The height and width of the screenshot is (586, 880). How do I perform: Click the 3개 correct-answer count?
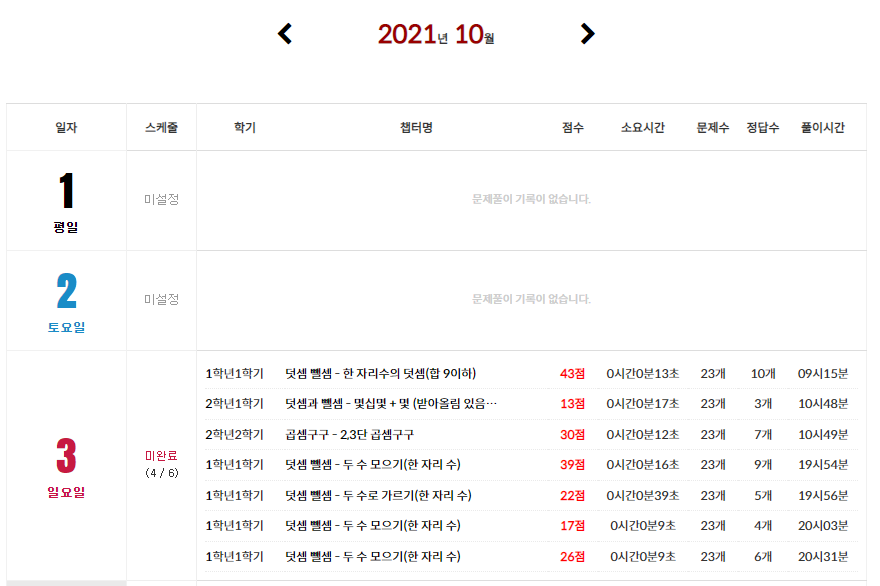point(763,404)
